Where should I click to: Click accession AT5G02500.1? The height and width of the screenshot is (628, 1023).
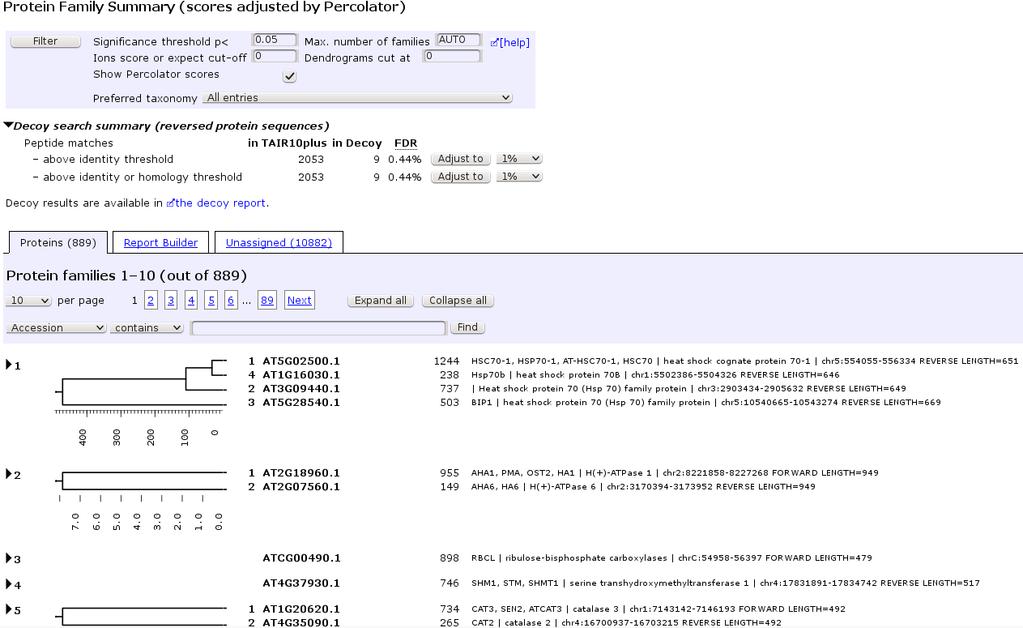(x=301, y=361)
